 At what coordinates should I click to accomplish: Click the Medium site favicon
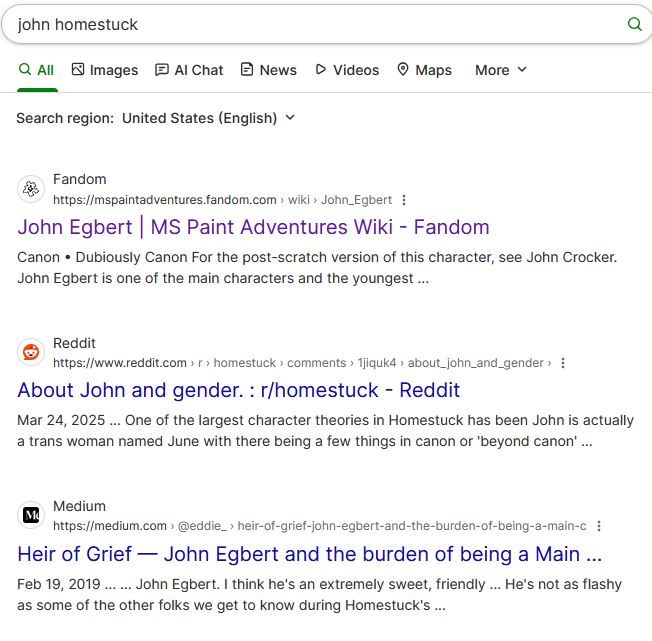click(x=31, y=515)
